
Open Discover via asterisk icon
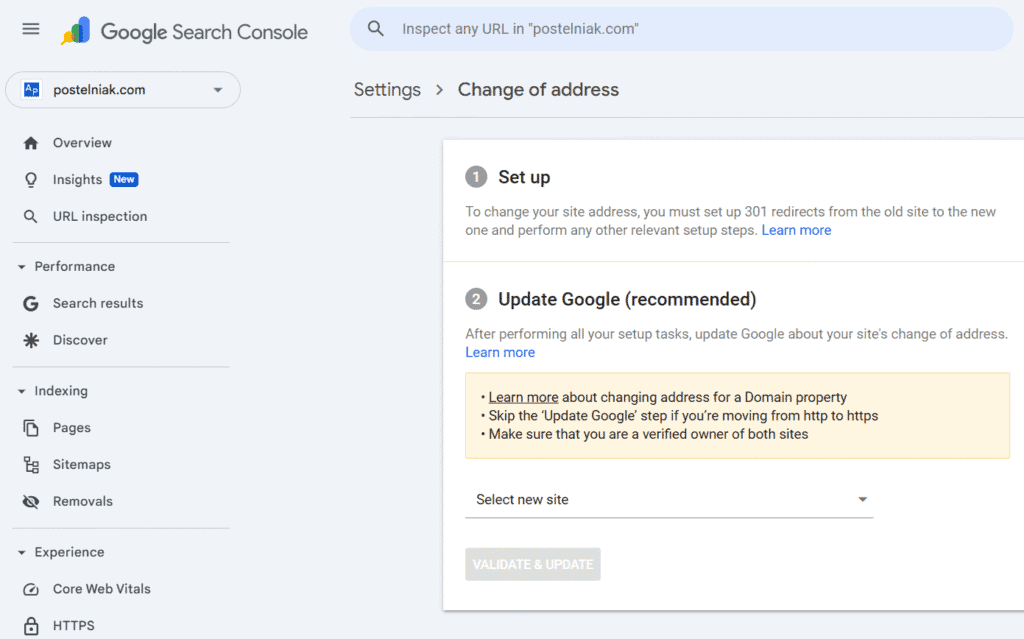(x=31, y=340)
